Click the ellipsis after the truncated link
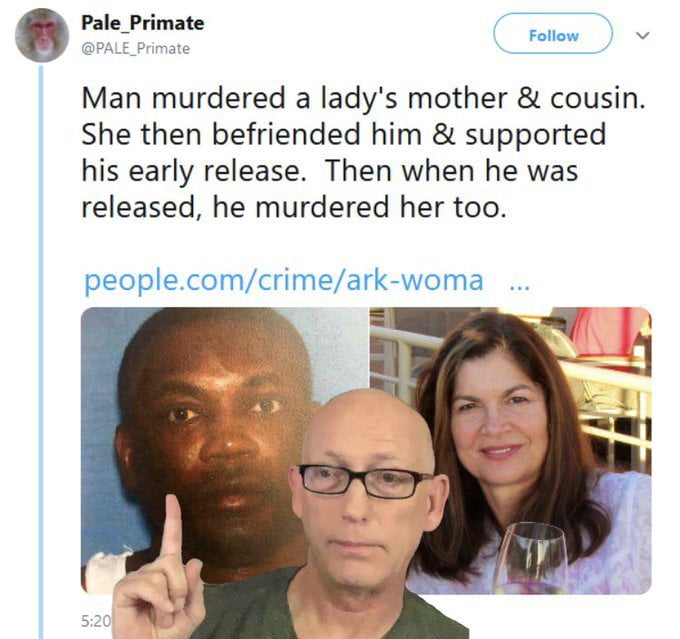The image size is (680, 639). (520, 287)
